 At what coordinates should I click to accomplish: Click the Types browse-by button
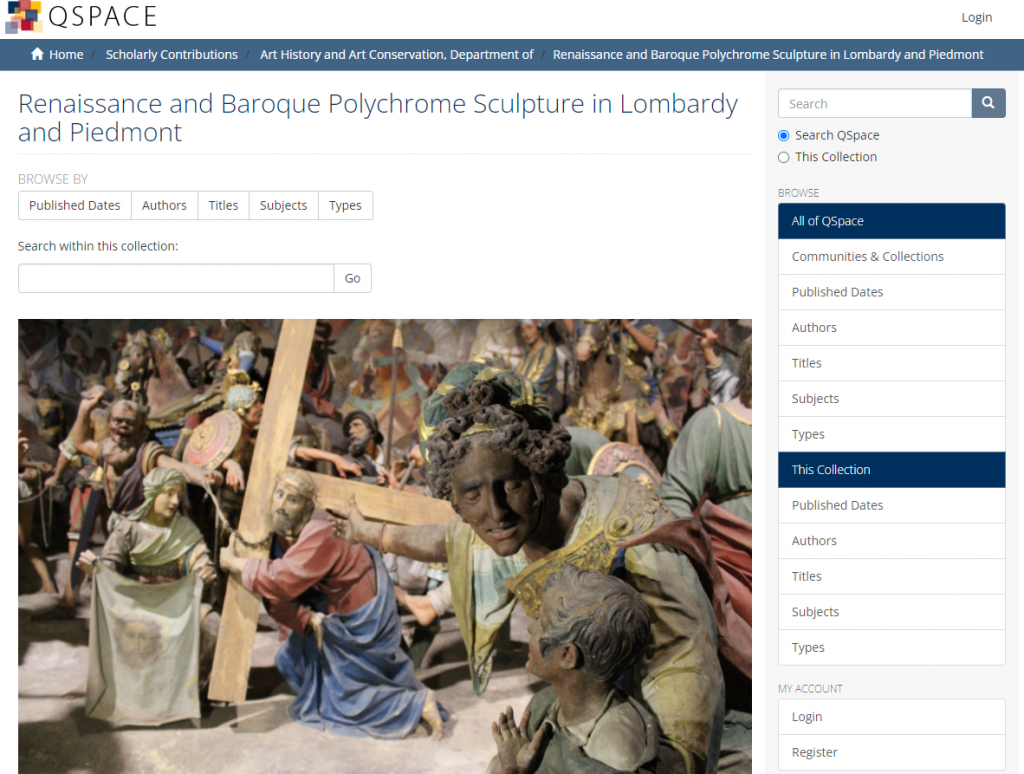(345, 205)
